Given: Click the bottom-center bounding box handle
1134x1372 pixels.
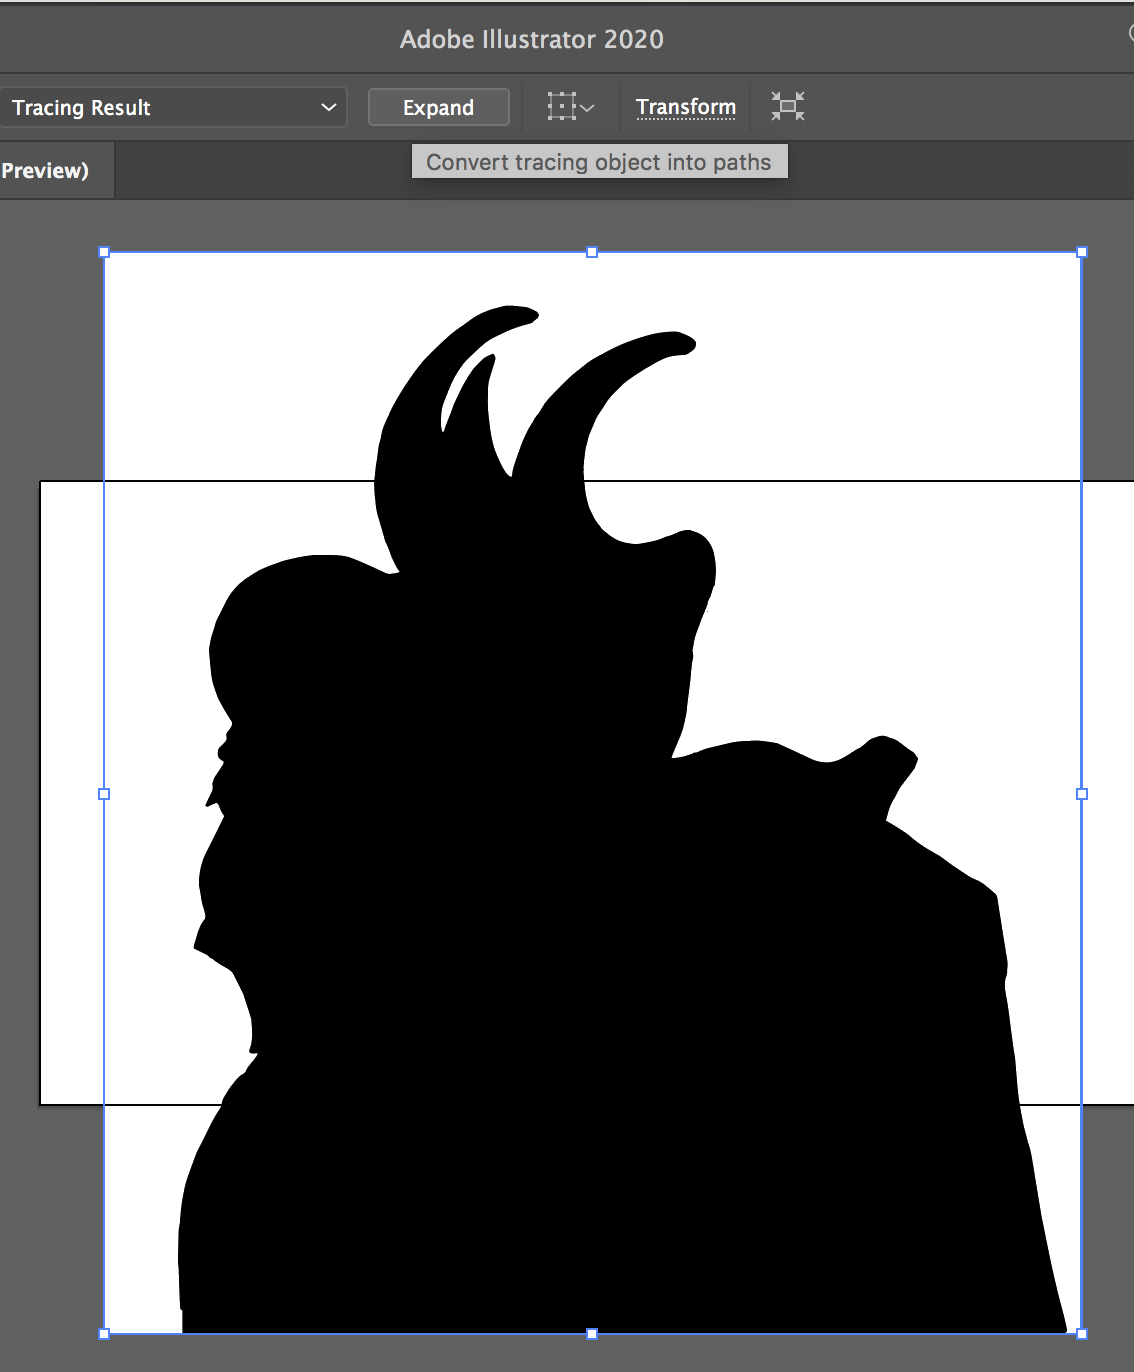Looking at the screenshot, I should tap(592, 1333).
